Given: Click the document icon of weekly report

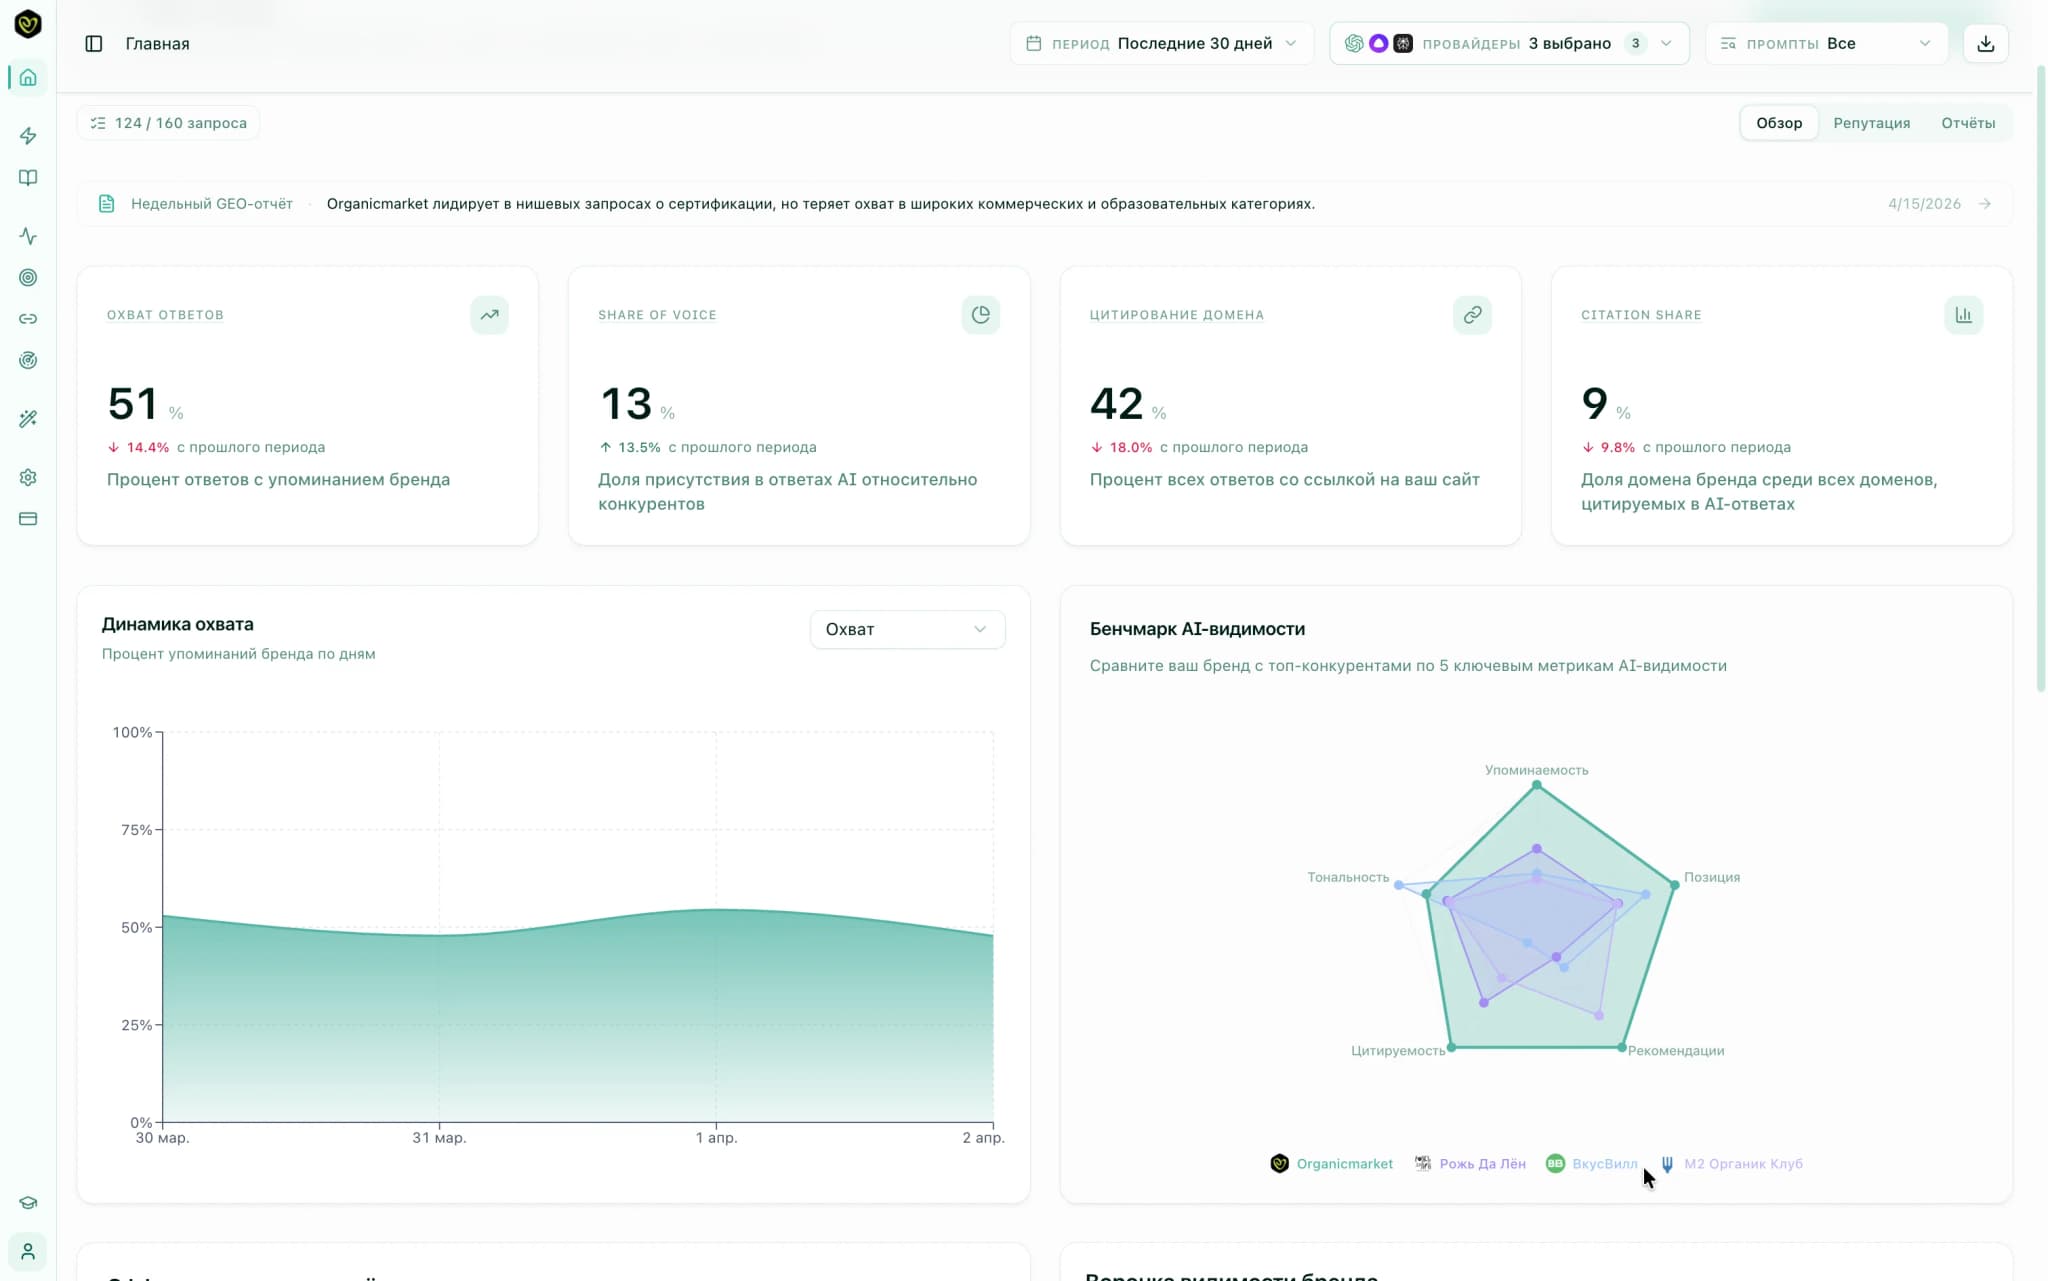Looking at the screenshot, I should [106, 204].
